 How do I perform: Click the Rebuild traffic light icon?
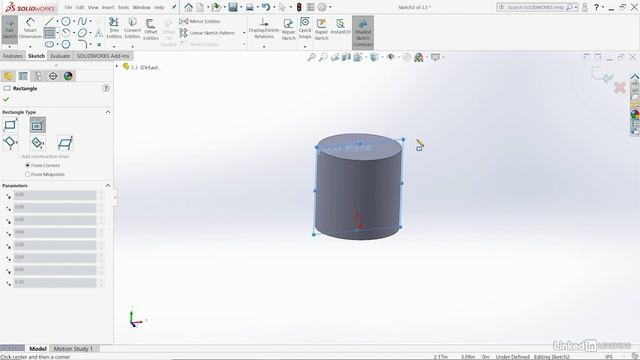[299, 7]
